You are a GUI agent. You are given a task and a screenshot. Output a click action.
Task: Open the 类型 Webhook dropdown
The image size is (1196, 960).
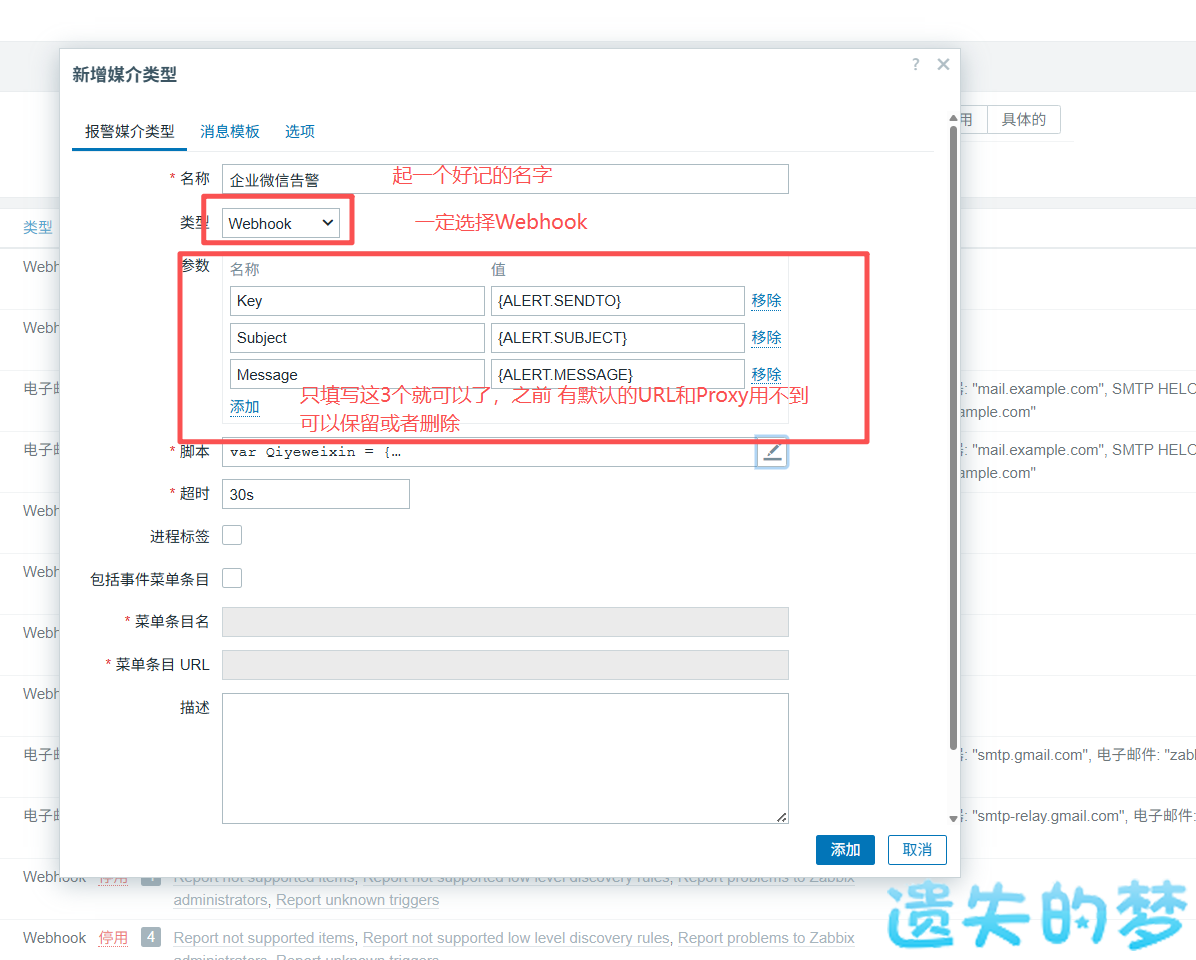click(281, 223)
